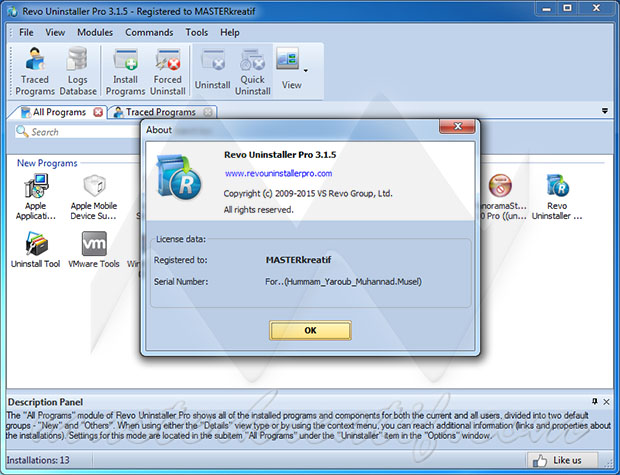The image size is (620, 475).
Task: Maximize the Revo Uninstaller window
Action: coord(567,8)
